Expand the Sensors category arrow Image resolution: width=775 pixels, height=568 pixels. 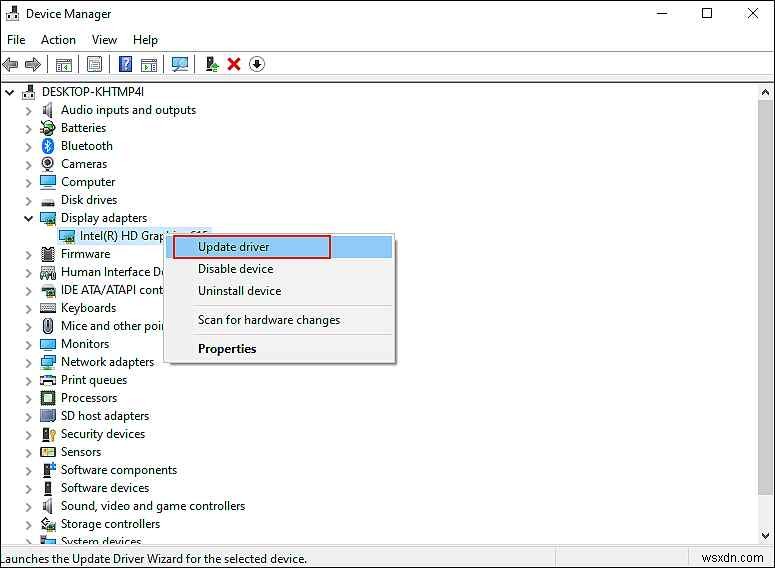pyautogui.click(x=29, y=452)
